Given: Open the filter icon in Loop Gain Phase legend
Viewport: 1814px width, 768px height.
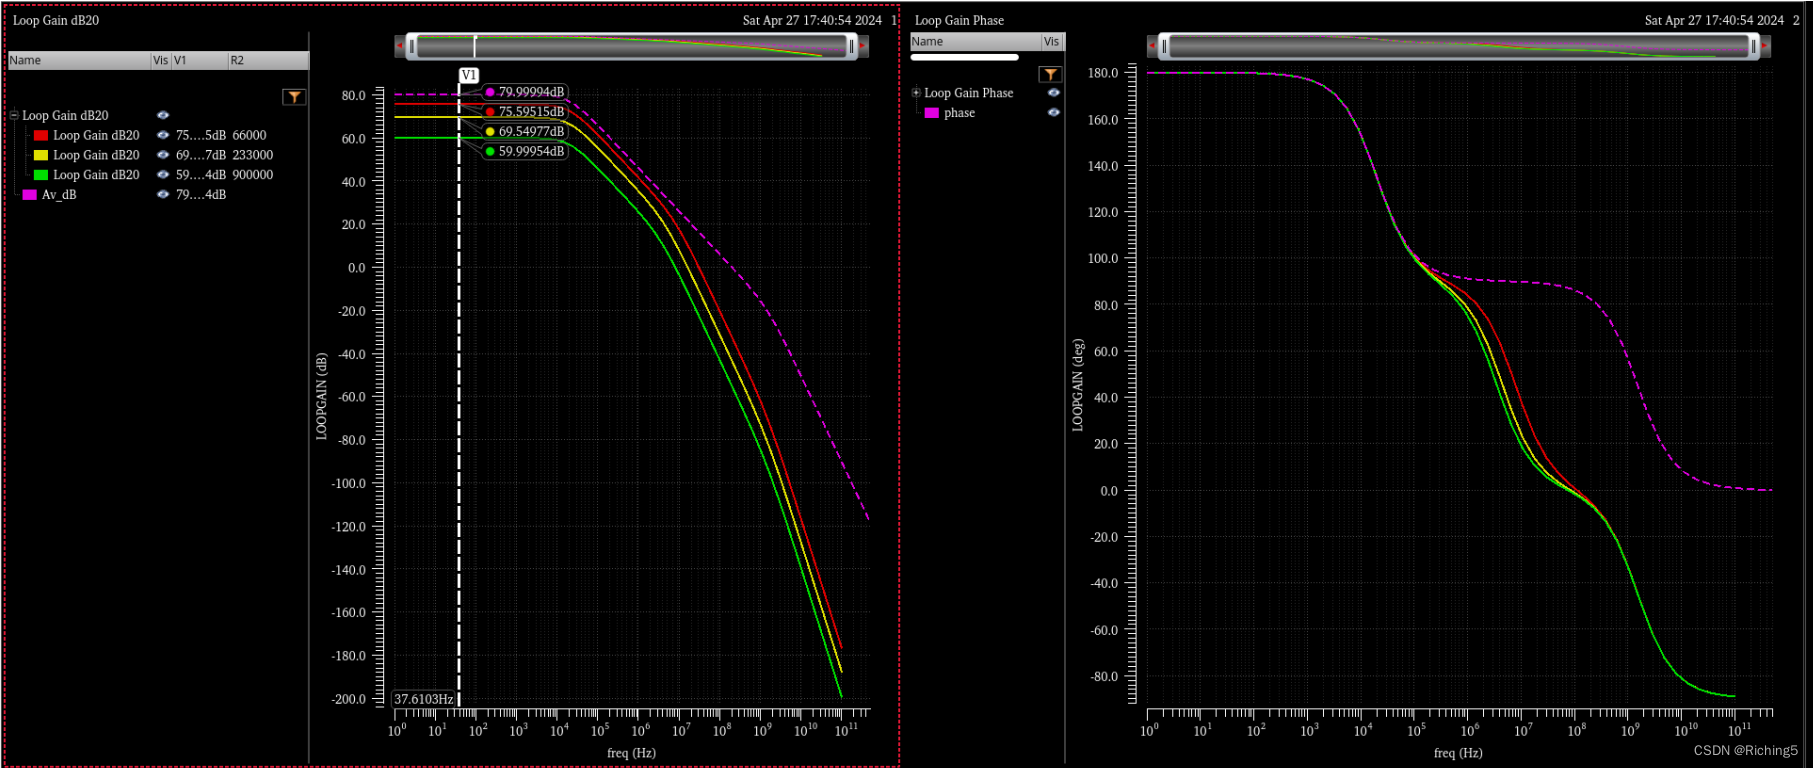Looking at the screenshot, I should [1050, 74].
